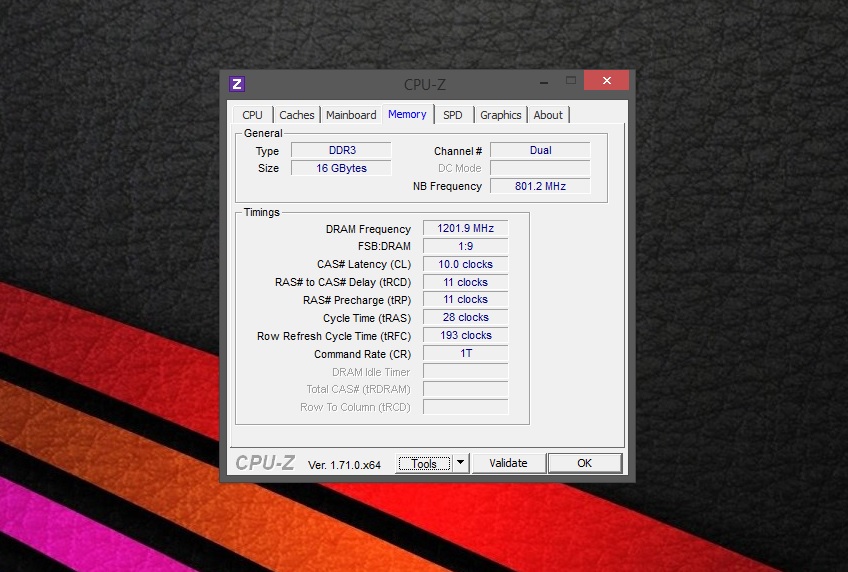The image size is (848, 572).
Task: Click the FSB:DRAM ratio 1:9 value
Action: coord(466,246)
